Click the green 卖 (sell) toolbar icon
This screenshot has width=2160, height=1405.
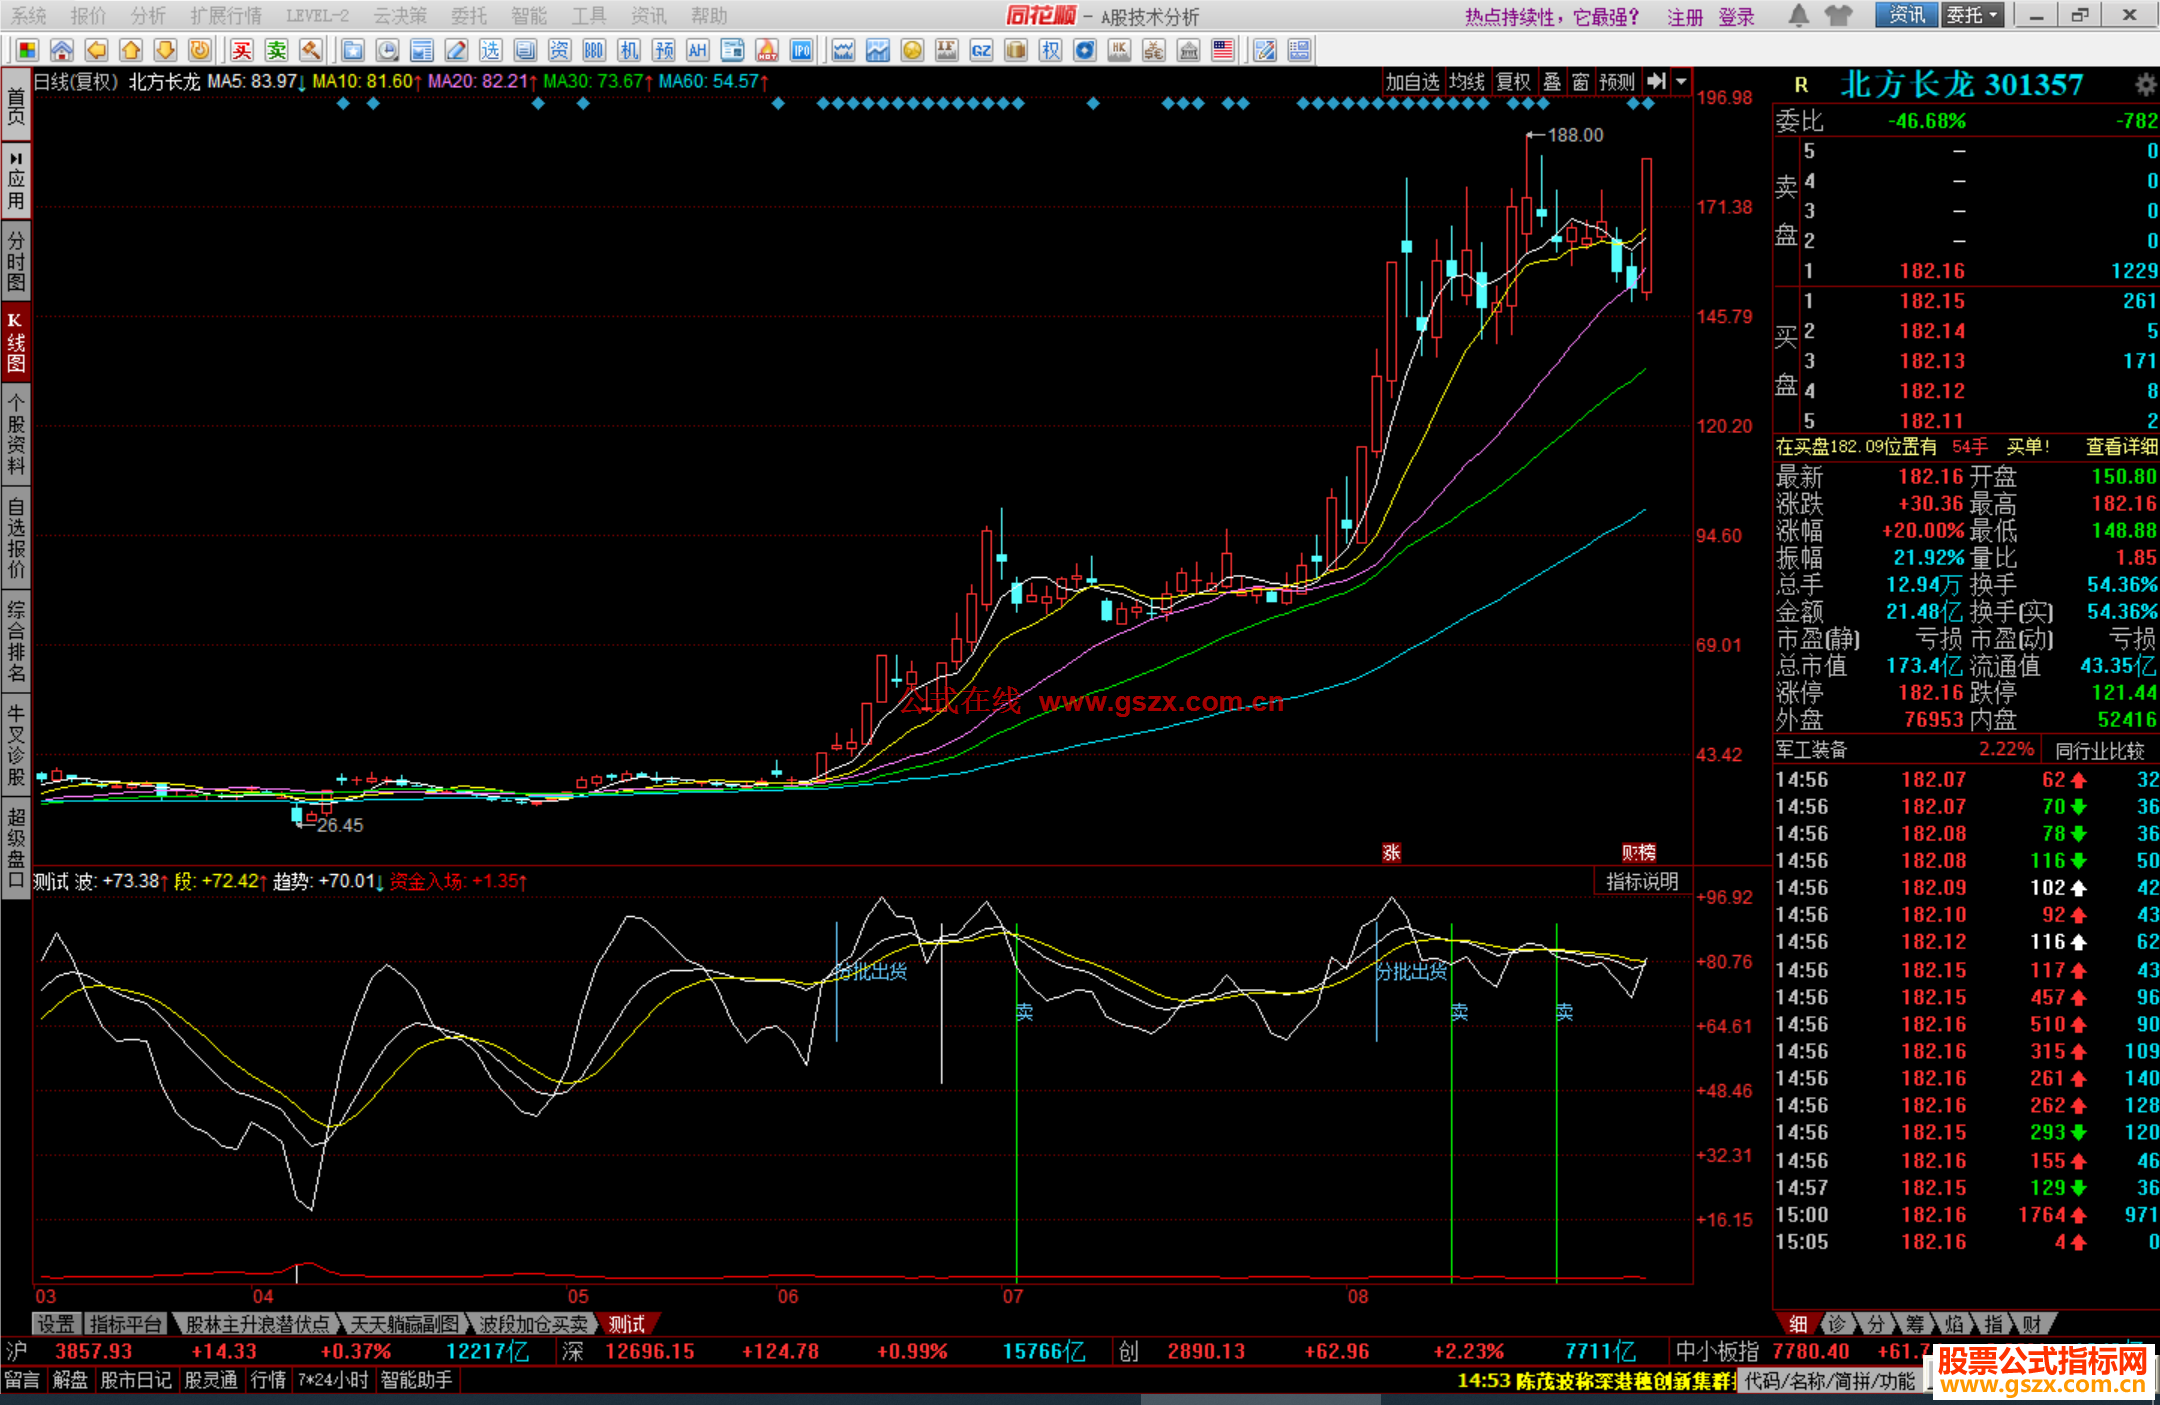coord(276,50)
